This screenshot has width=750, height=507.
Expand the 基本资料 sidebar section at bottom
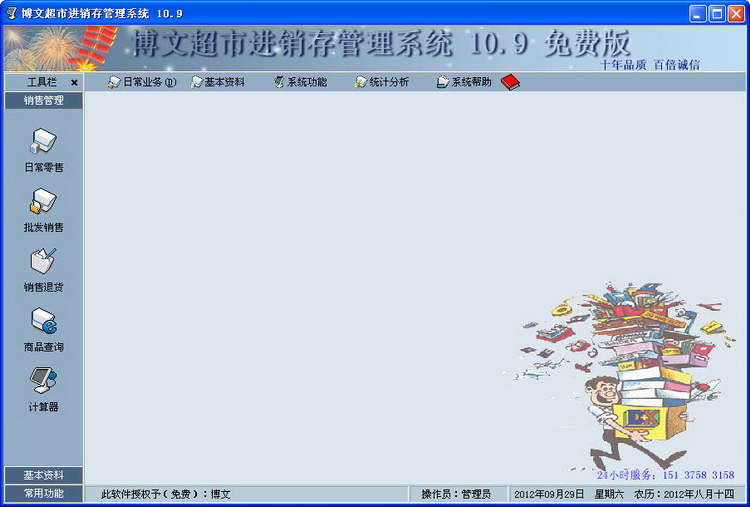43,475
